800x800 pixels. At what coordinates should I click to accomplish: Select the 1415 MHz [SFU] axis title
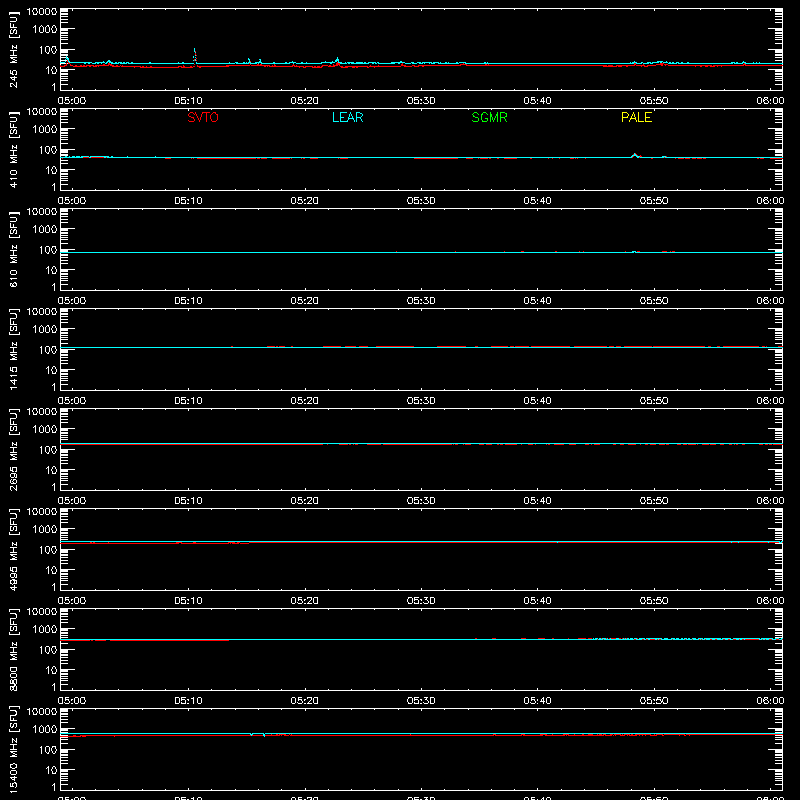pyautogui.click(x=14, y=349)
